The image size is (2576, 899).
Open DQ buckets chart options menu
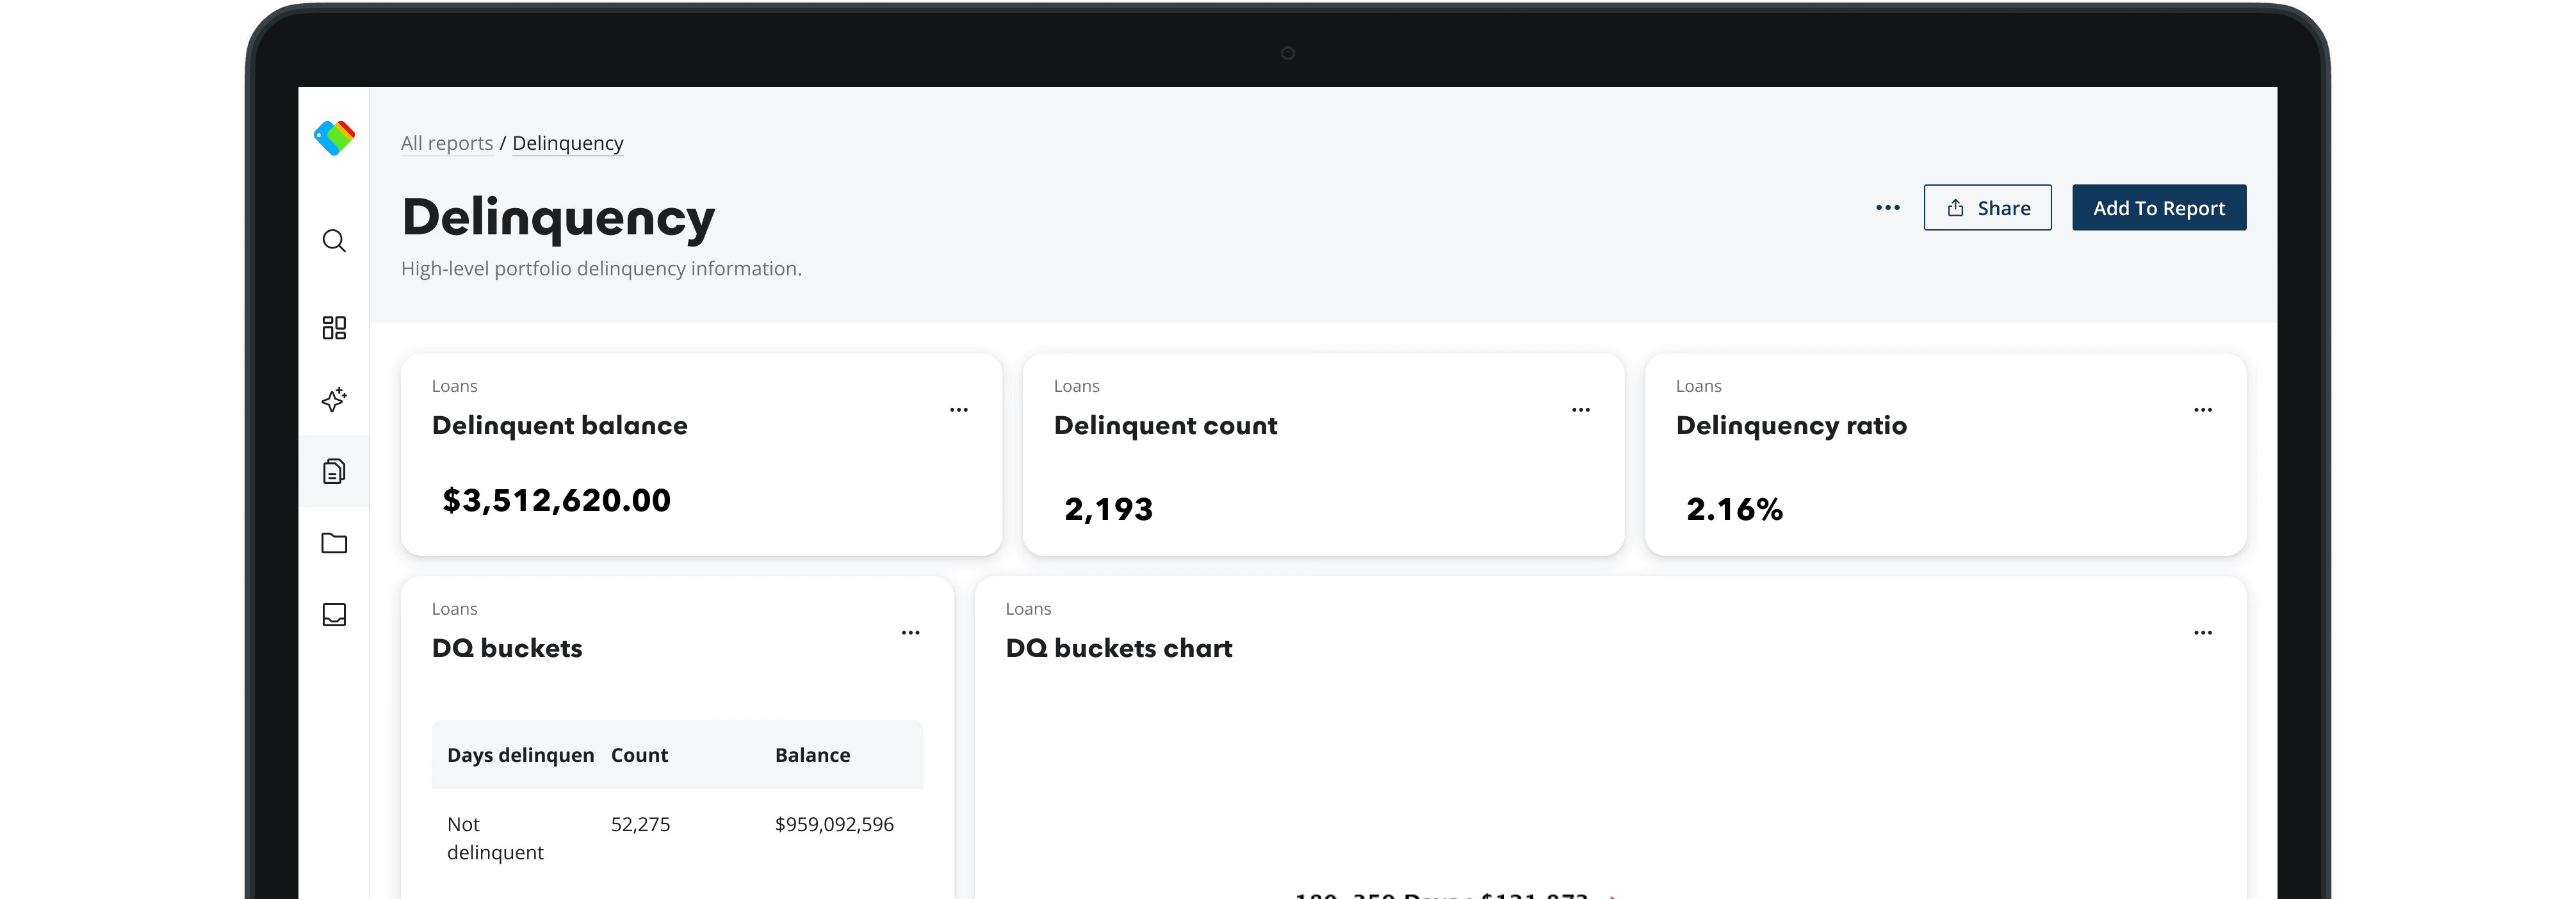pos(2202,633)
